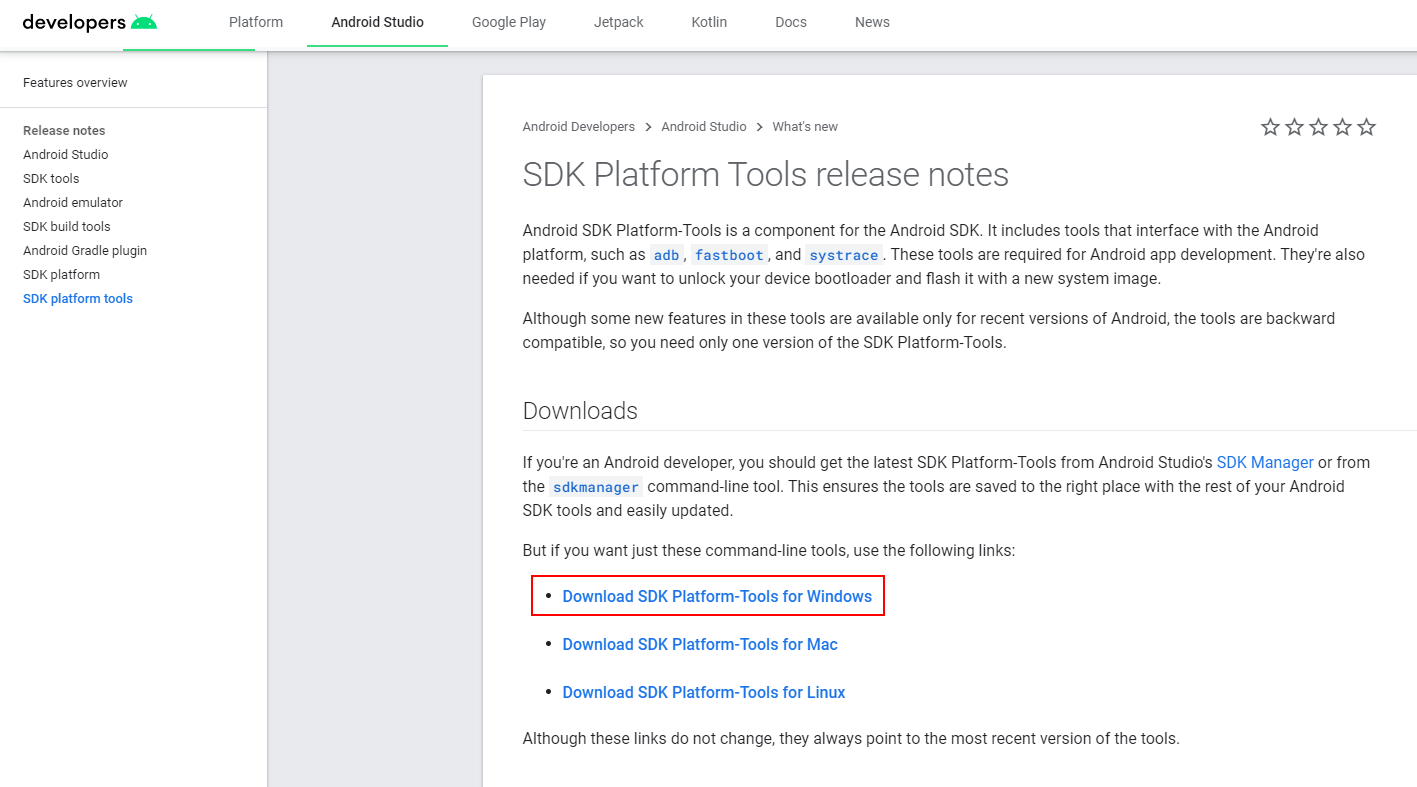Viewport: 1417px width, 787px height.
Task: Go to the Google Play tab
Action: tap(509, 22)
